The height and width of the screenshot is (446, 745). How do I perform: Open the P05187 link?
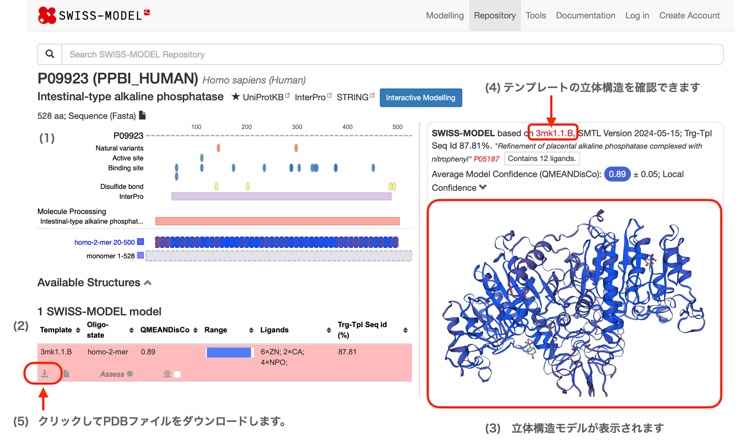487,159
